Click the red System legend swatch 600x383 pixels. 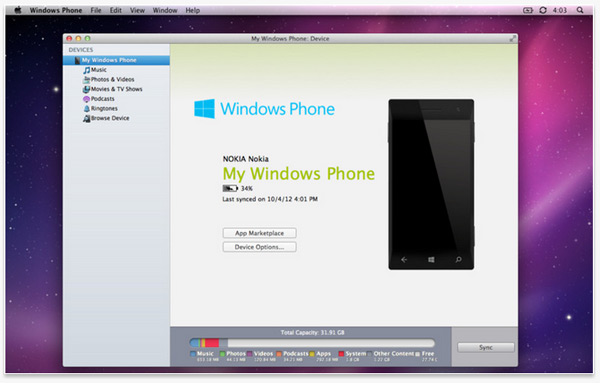pos(341,354)
